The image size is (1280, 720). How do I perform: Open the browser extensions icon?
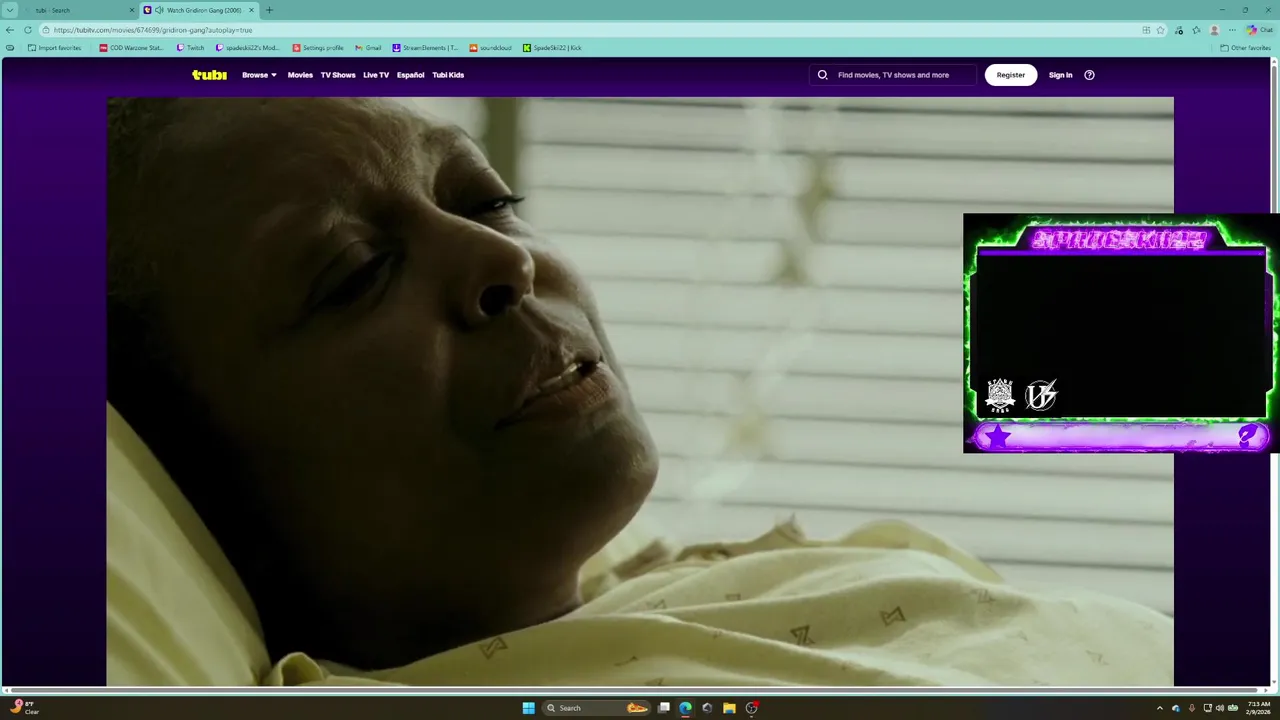[1180, 30]
